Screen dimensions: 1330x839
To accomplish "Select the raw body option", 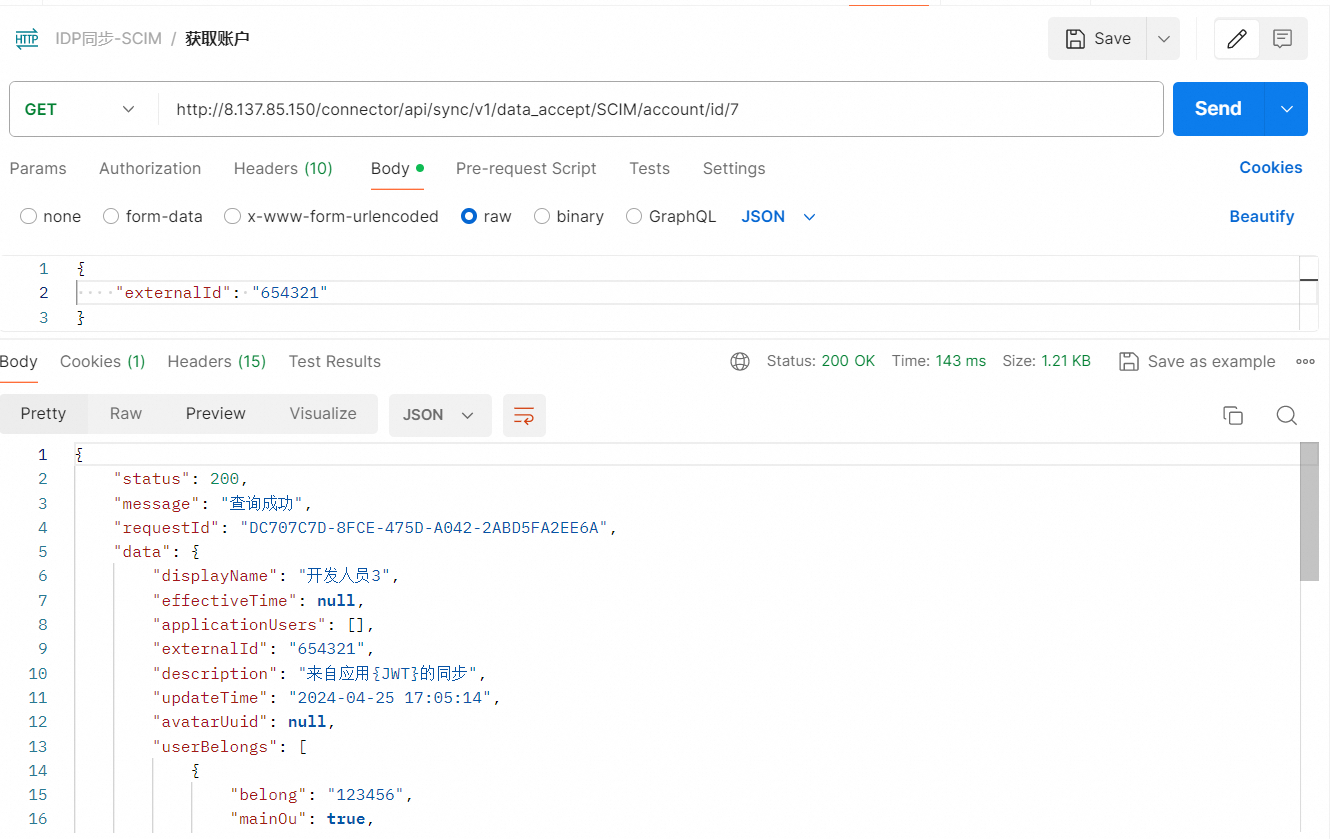I will click(486, 216).
